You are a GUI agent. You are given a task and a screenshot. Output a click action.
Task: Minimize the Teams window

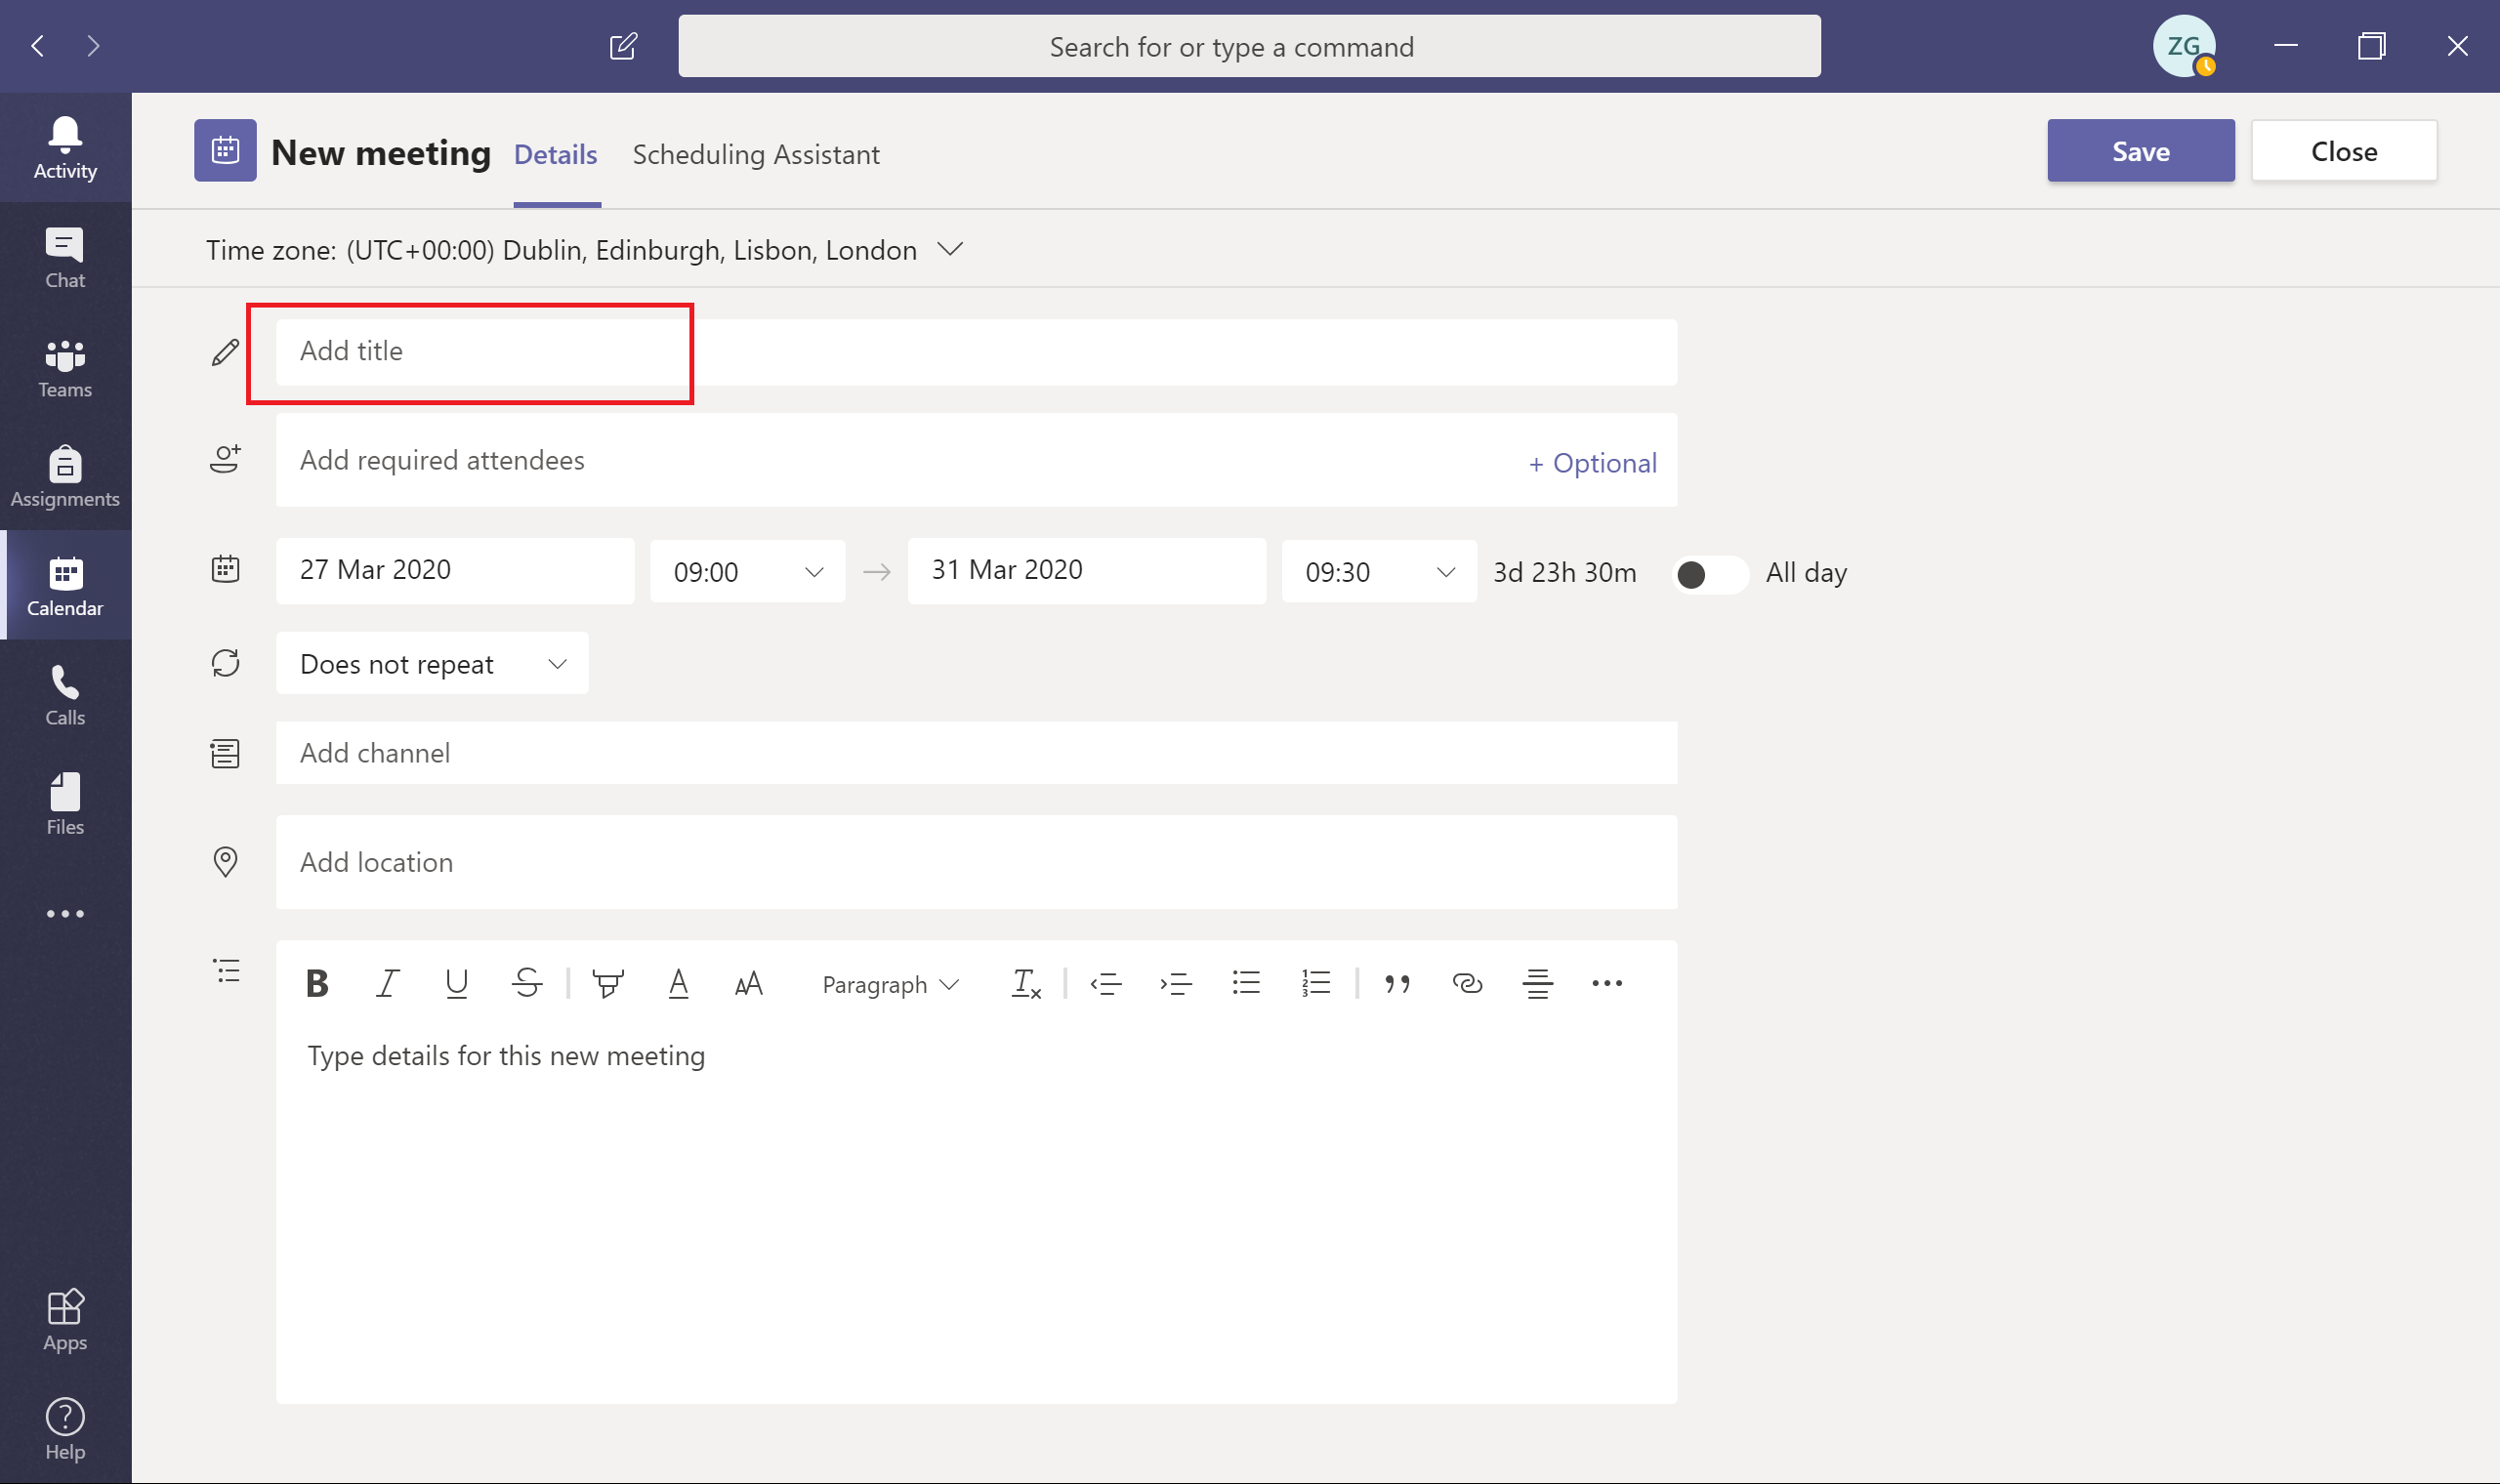[x=2285, y=46]
